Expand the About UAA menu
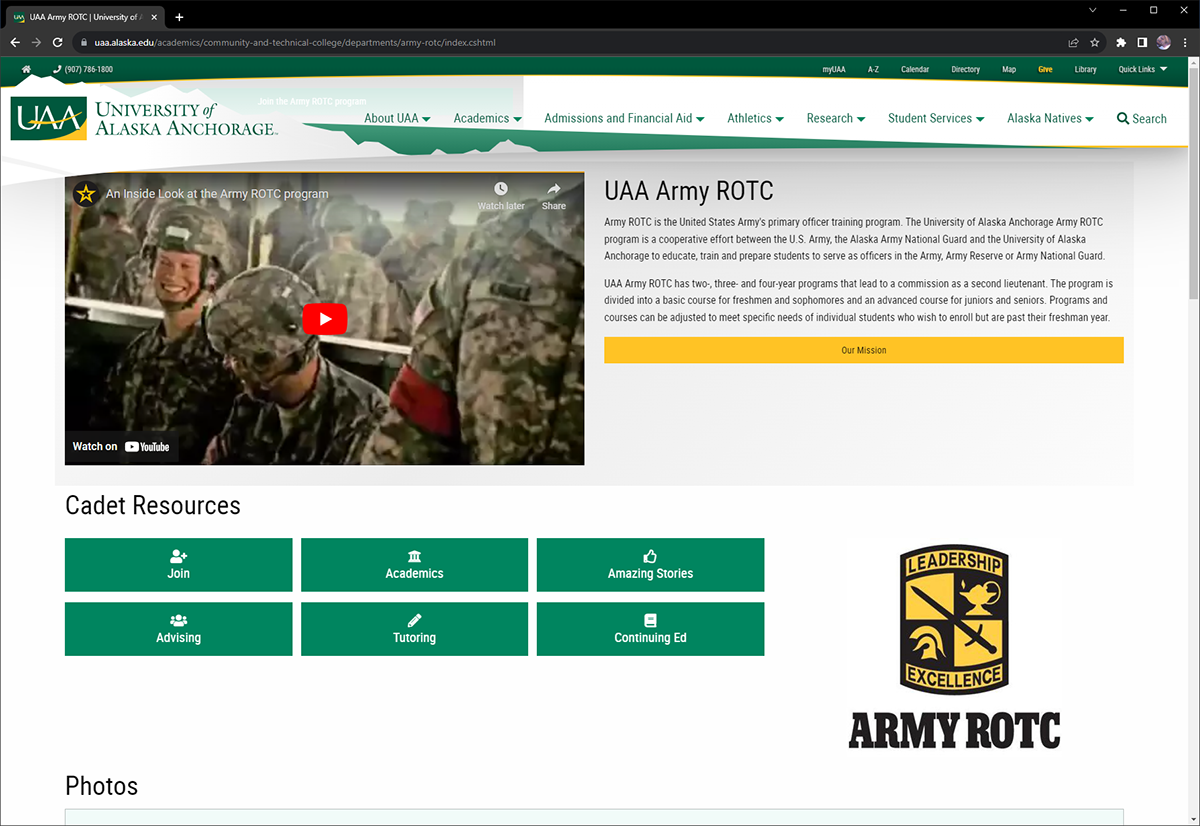This screenshot has width=1200, height=826. (x=397, y=118)
